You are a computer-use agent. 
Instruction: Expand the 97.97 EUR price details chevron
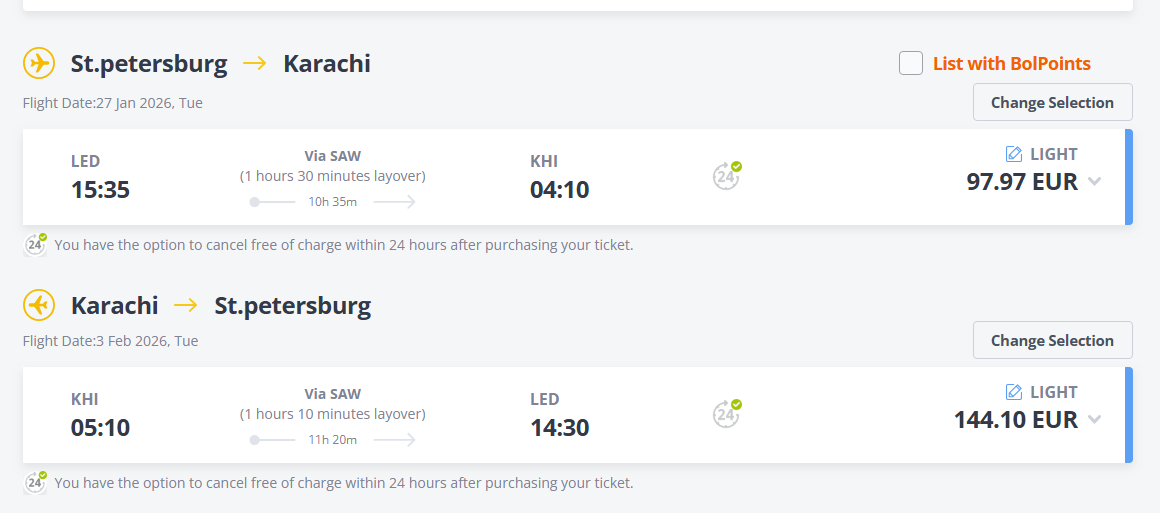(1095, 182)
